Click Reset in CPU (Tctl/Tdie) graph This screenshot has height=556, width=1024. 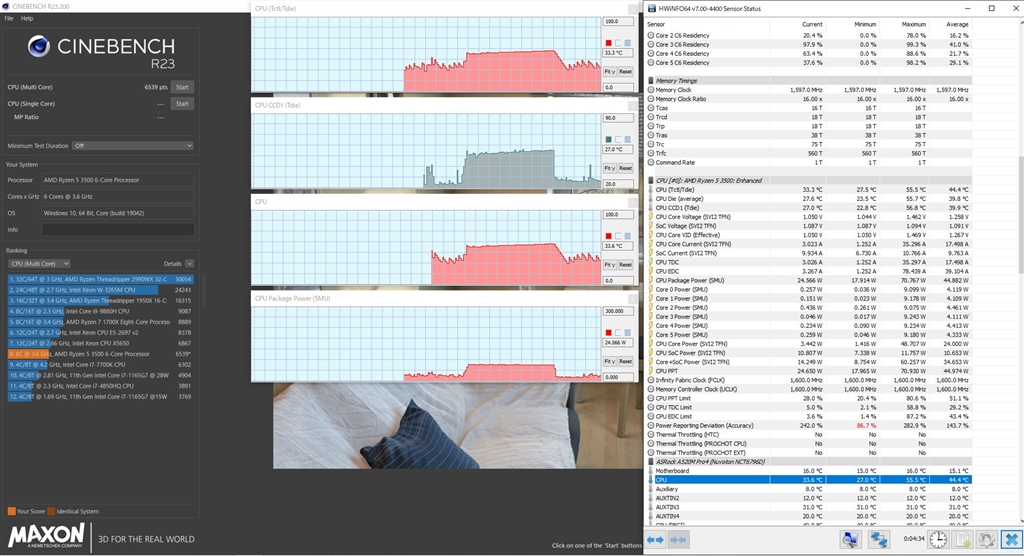[x=626, y=71]
